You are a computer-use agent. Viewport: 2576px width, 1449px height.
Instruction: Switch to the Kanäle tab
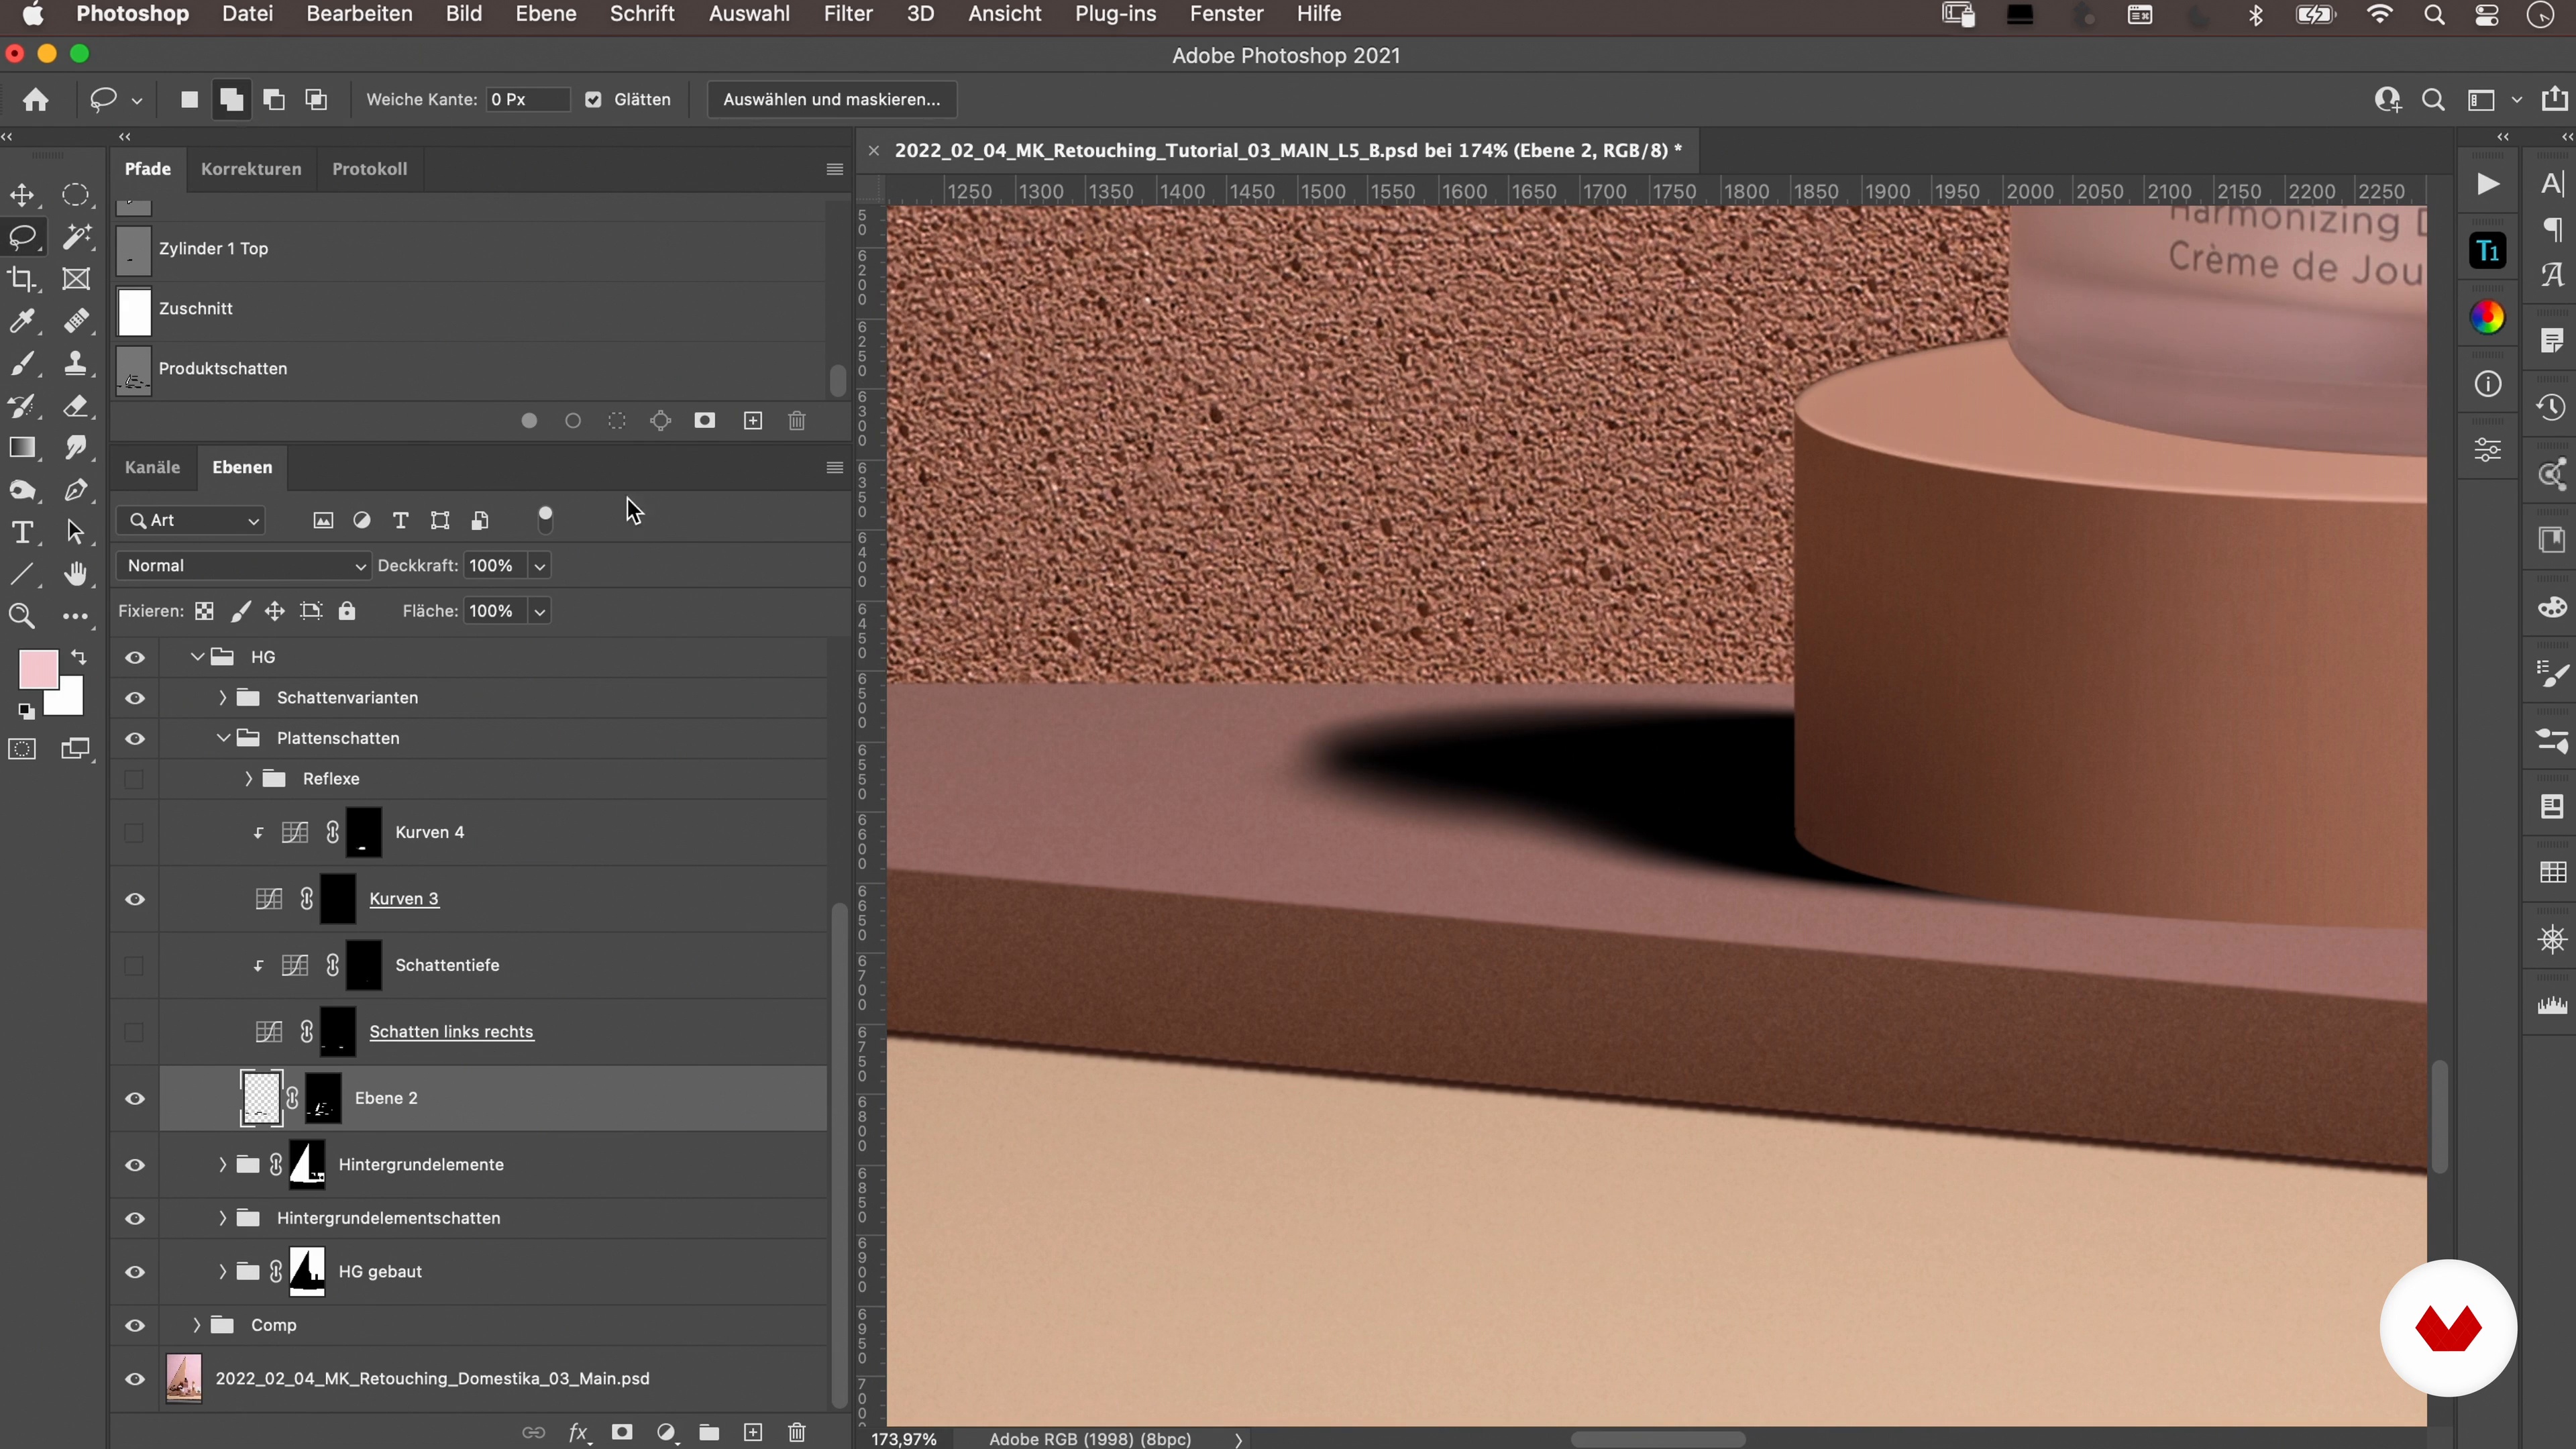(152, 467)
